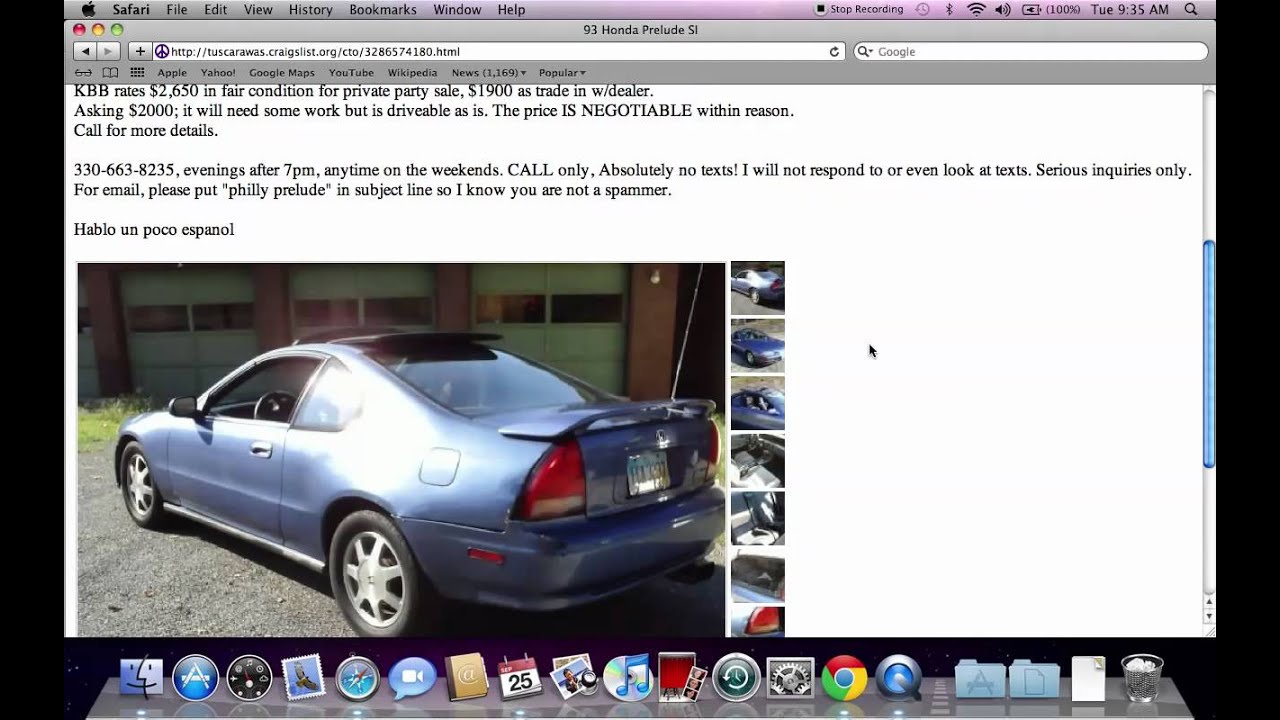Show all bookmarks book icon
Image resolution: width=1280 pixels, height=720 pixels.
pos(110,73)
